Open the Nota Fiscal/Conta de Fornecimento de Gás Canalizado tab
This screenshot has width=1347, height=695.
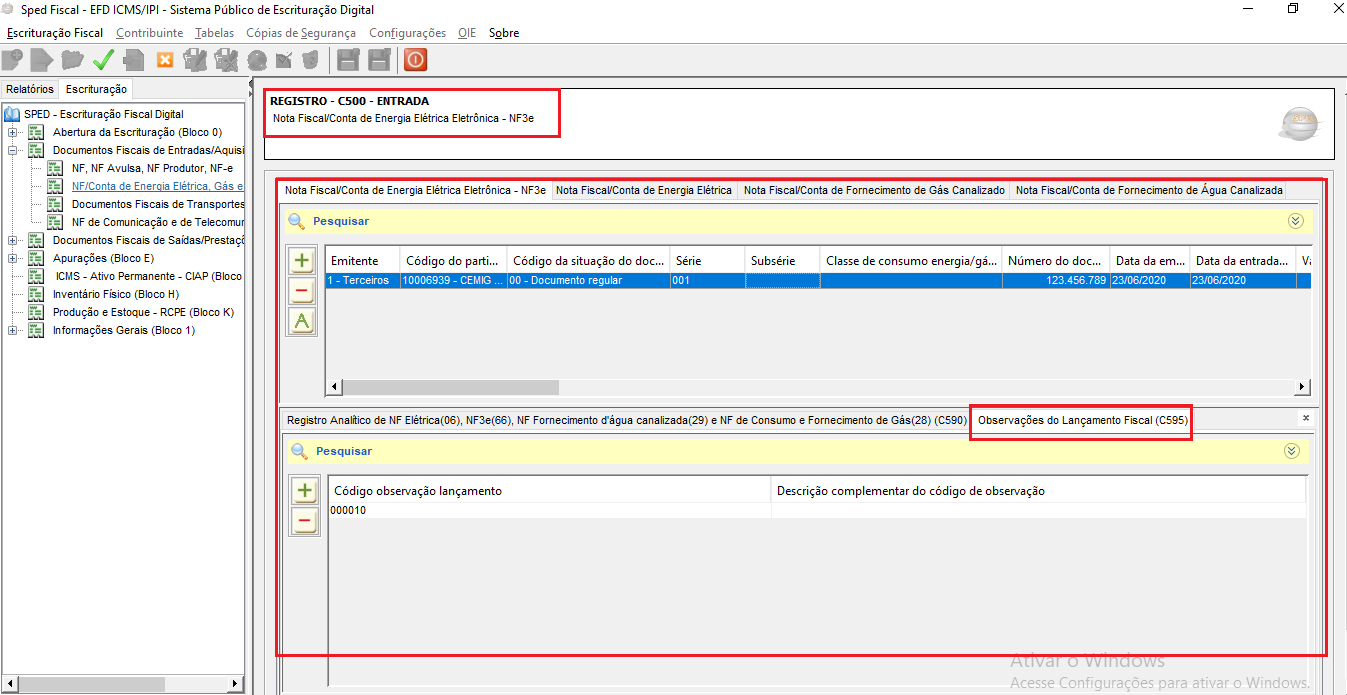pyautogui.click(x=874, y=190)
